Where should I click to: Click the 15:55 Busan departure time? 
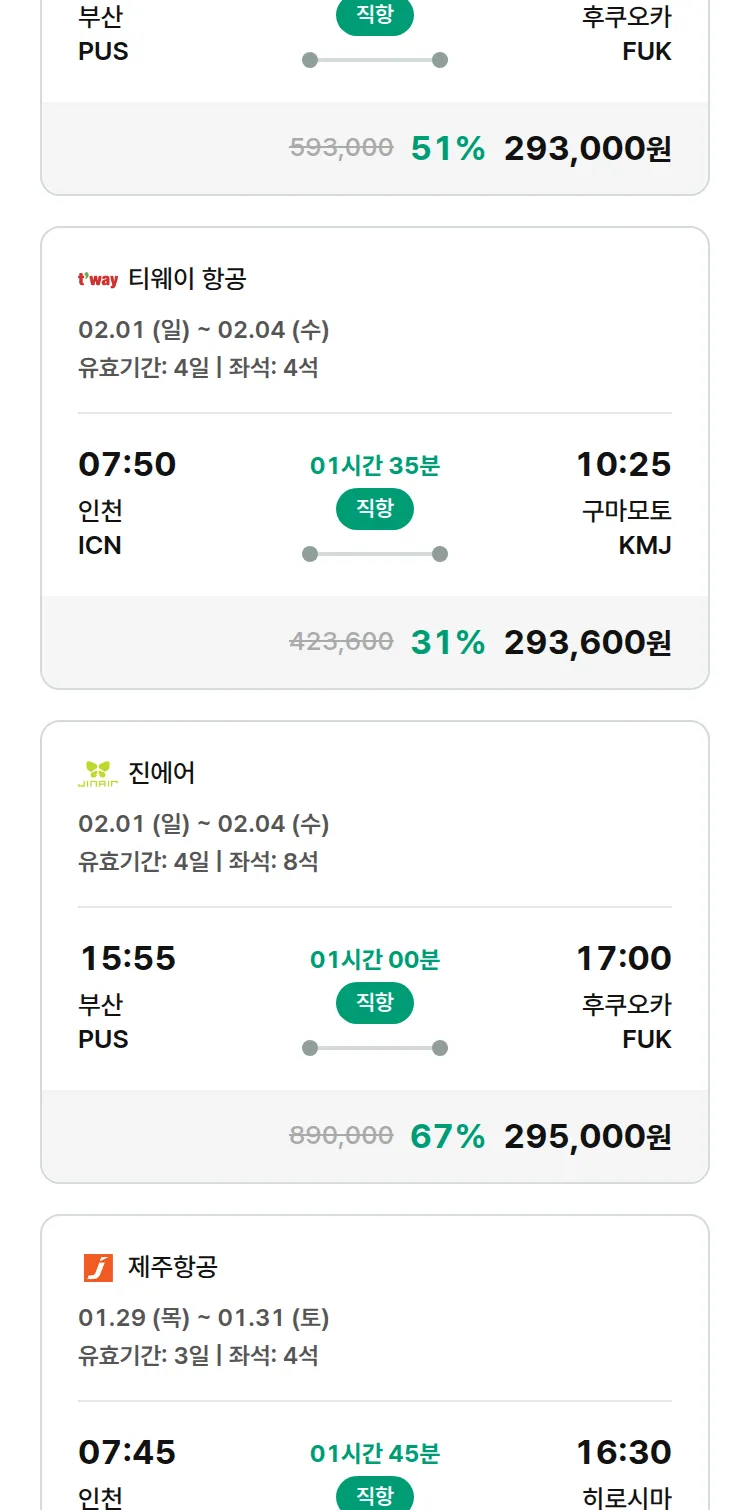(128, 959)
